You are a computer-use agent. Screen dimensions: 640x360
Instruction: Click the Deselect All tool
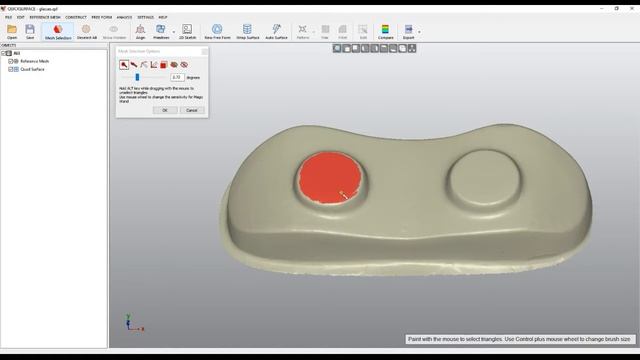click(x=87, y=31)
